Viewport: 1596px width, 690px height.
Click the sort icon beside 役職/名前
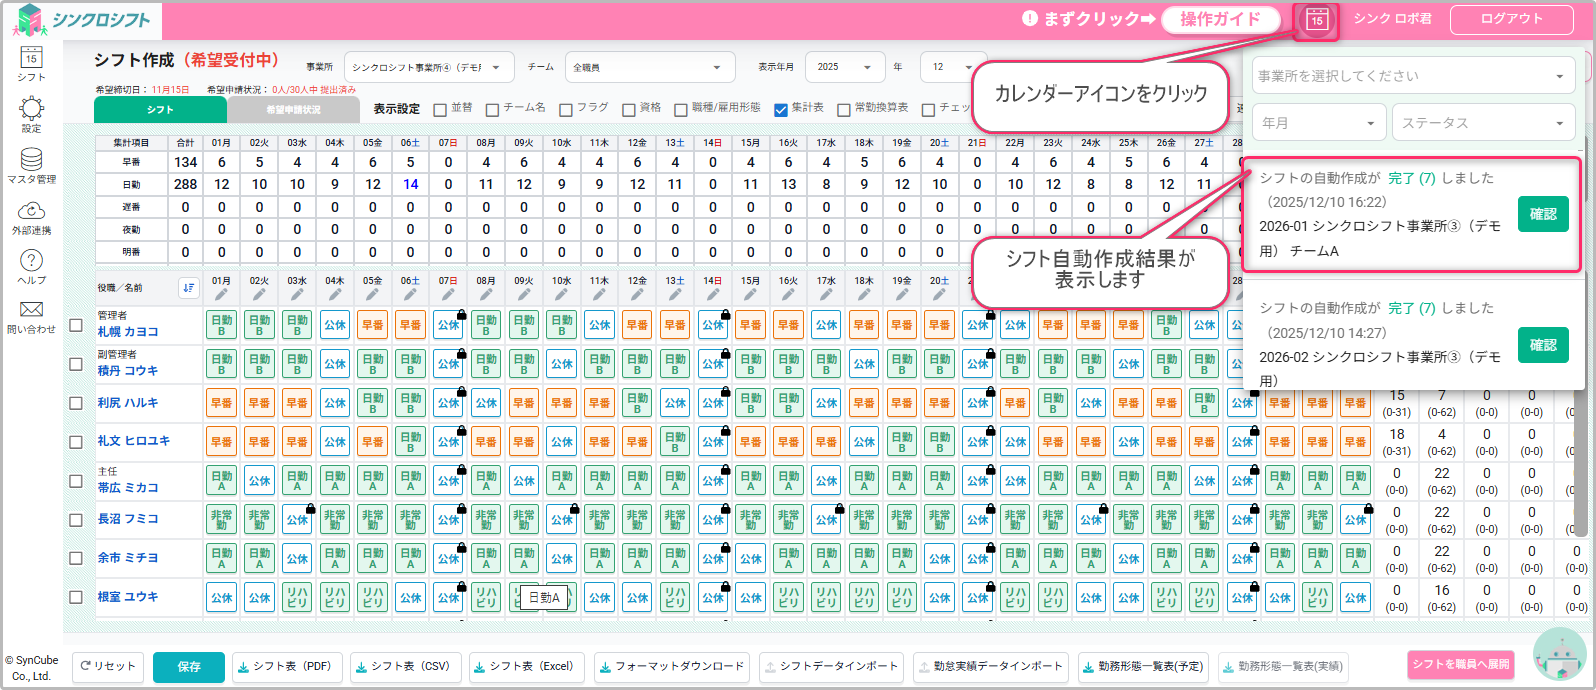click(188, 288)
